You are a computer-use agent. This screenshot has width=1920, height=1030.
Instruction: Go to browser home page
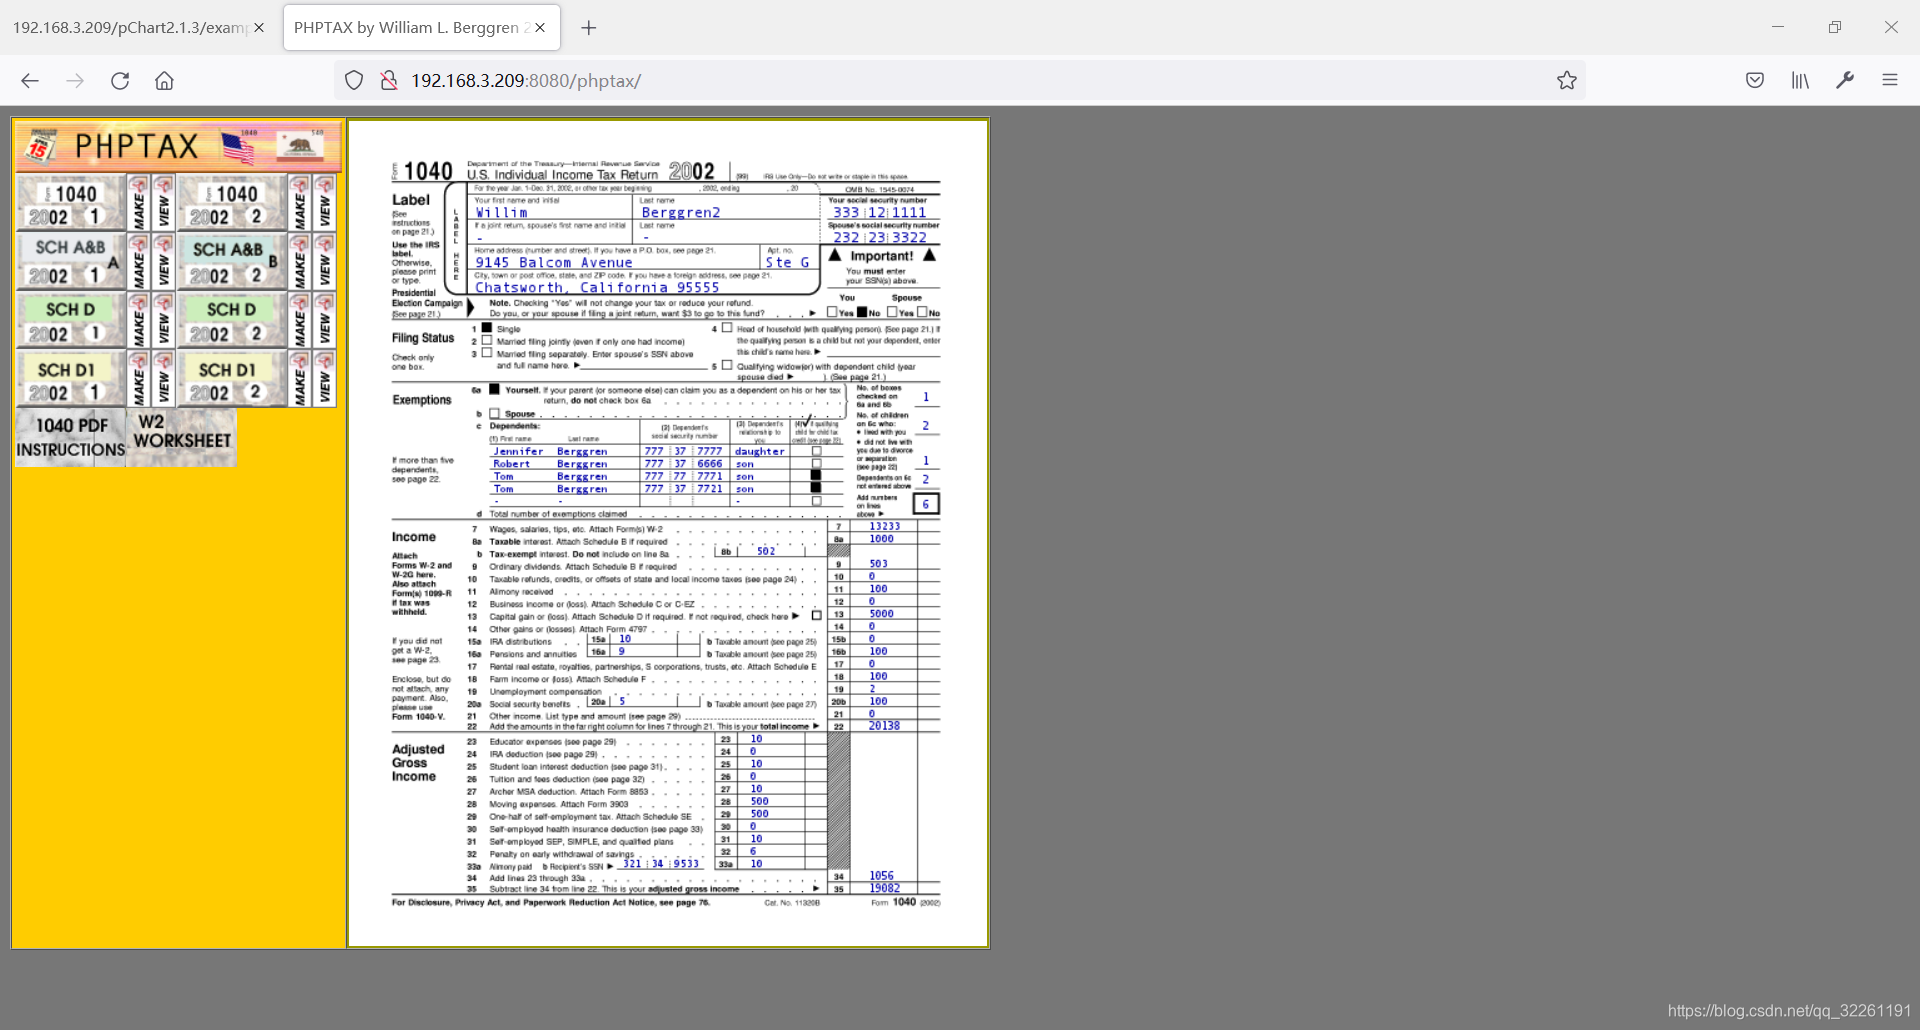tap(164, 81)
